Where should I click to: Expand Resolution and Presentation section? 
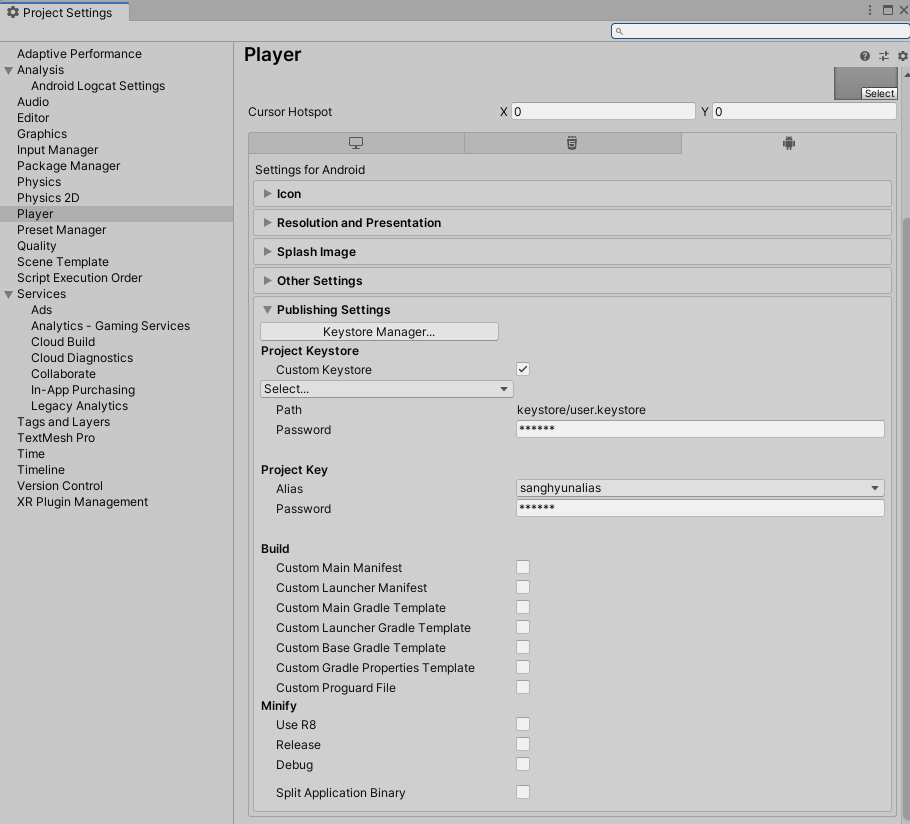572,223
